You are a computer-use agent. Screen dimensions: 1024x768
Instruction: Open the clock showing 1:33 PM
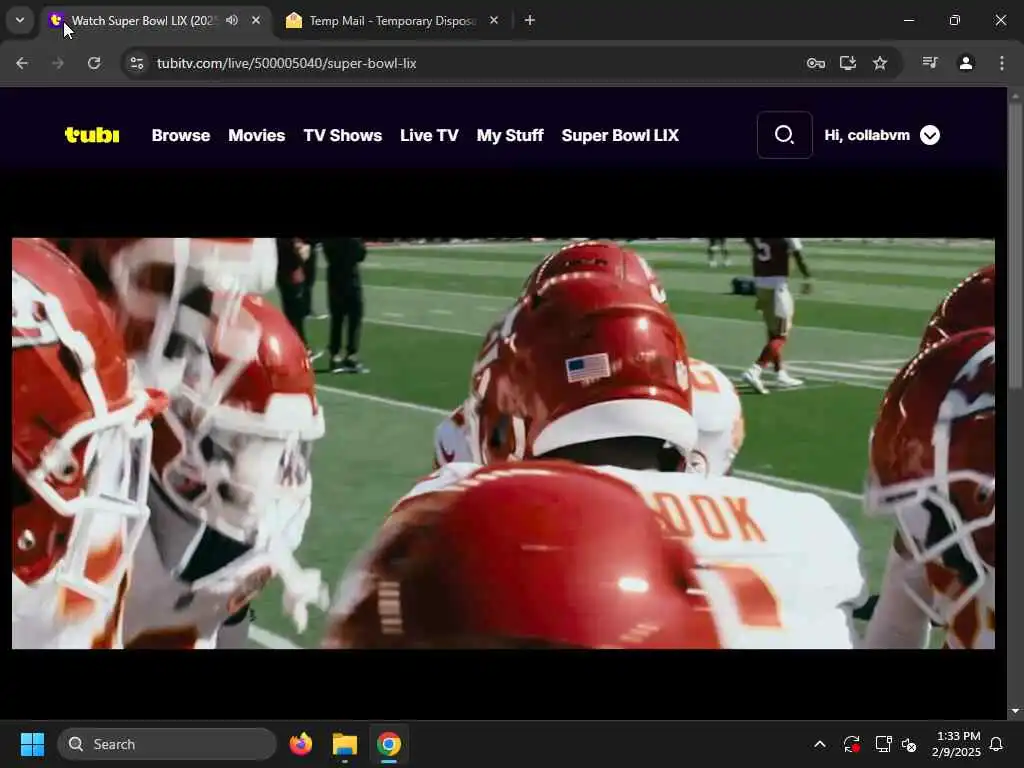pyautogui.click(x=957, y=744)
